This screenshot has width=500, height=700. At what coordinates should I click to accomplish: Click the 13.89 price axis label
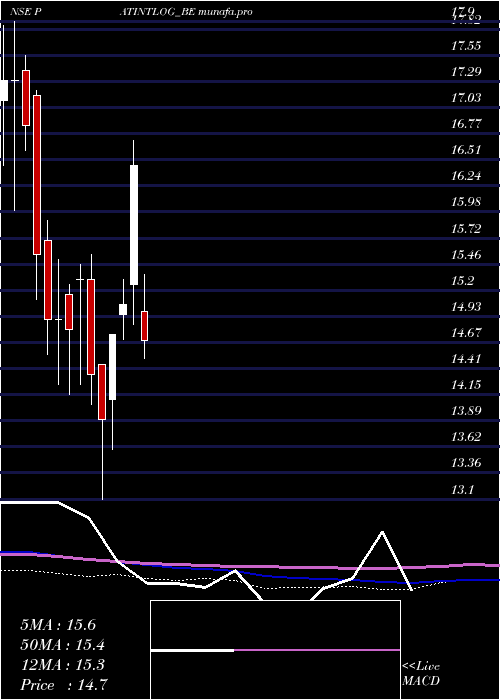tap(466, 411)
